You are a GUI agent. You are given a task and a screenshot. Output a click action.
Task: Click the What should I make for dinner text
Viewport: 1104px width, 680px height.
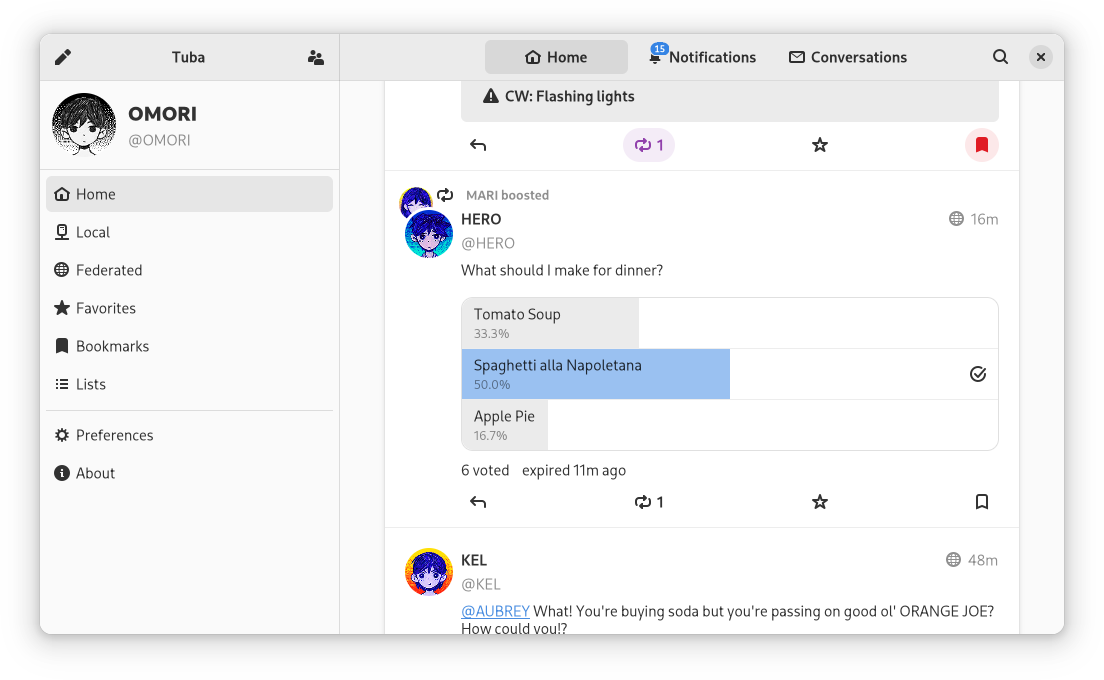pos(562,270)
